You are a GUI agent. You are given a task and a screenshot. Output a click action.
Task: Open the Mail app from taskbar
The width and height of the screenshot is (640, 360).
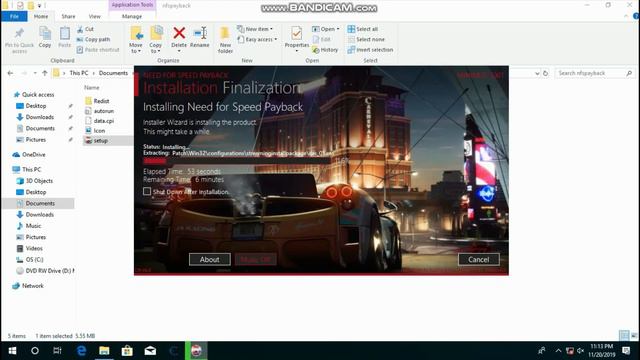(150, 351)
